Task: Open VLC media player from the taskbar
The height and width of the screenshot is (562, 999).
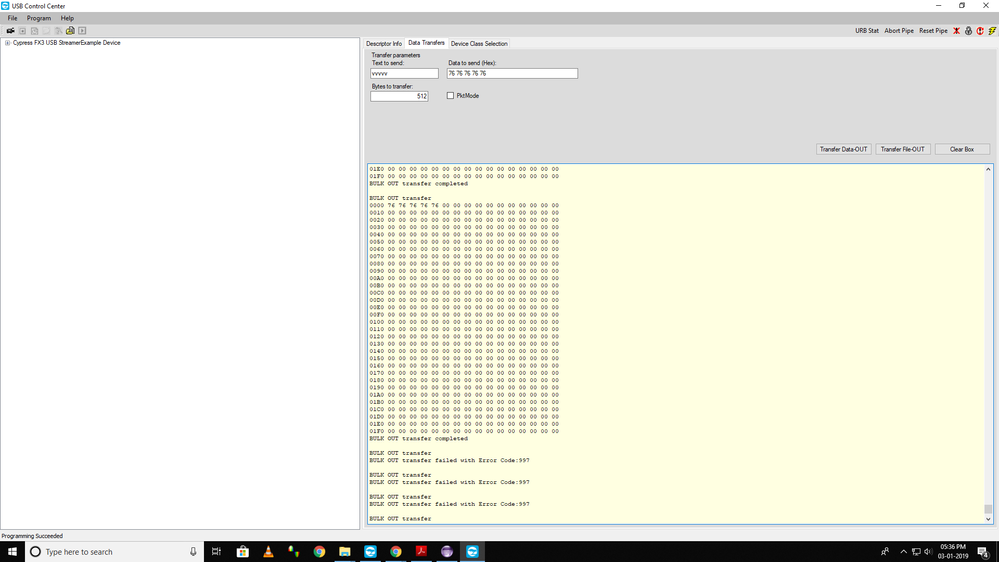Action: [x=268, y=552]
